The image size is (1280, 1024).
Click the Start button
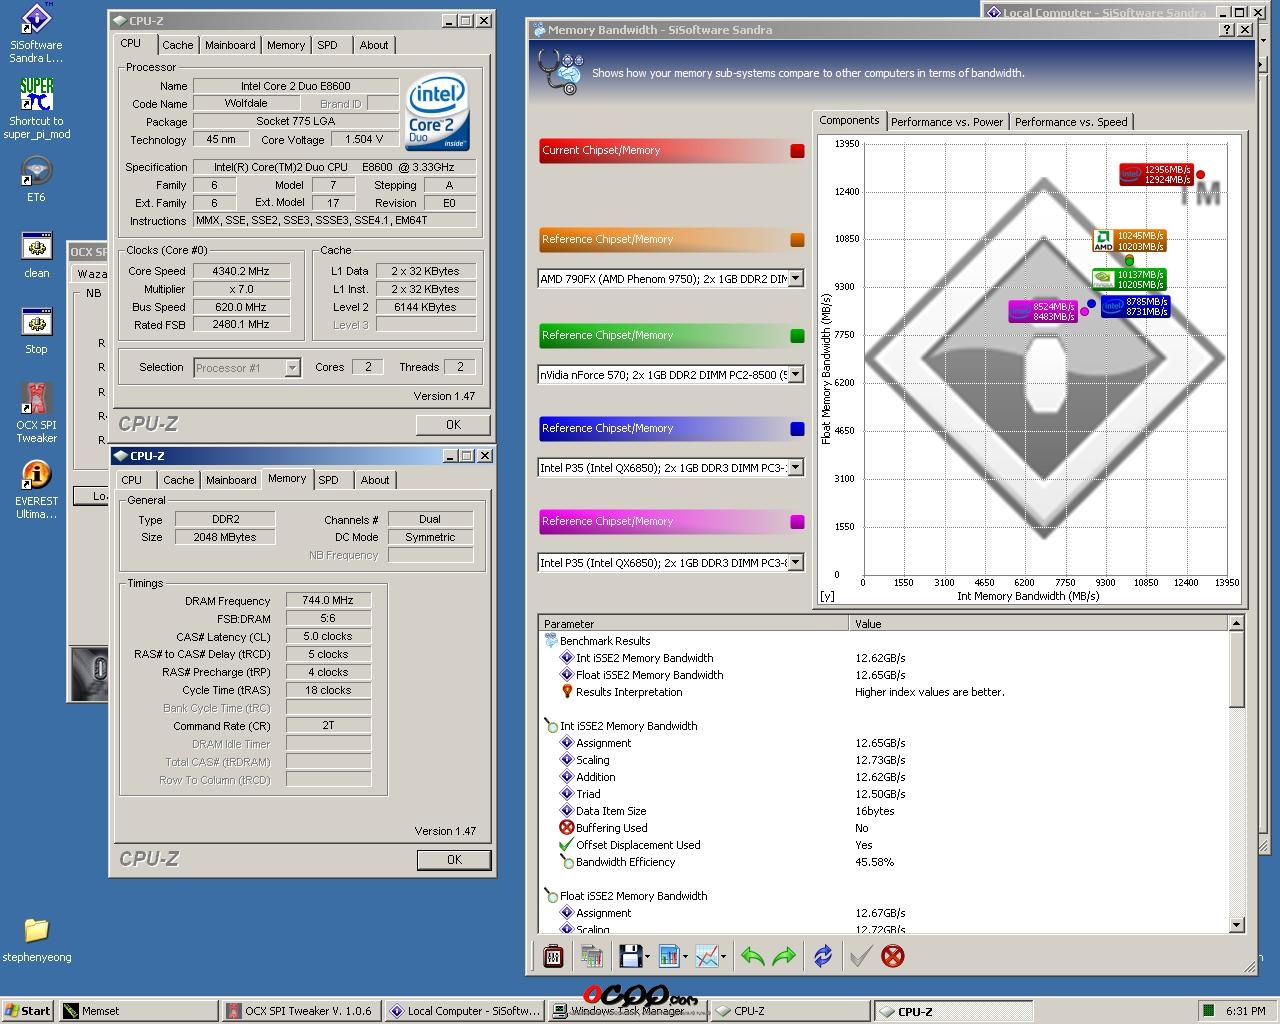[x=28, y=1011]
